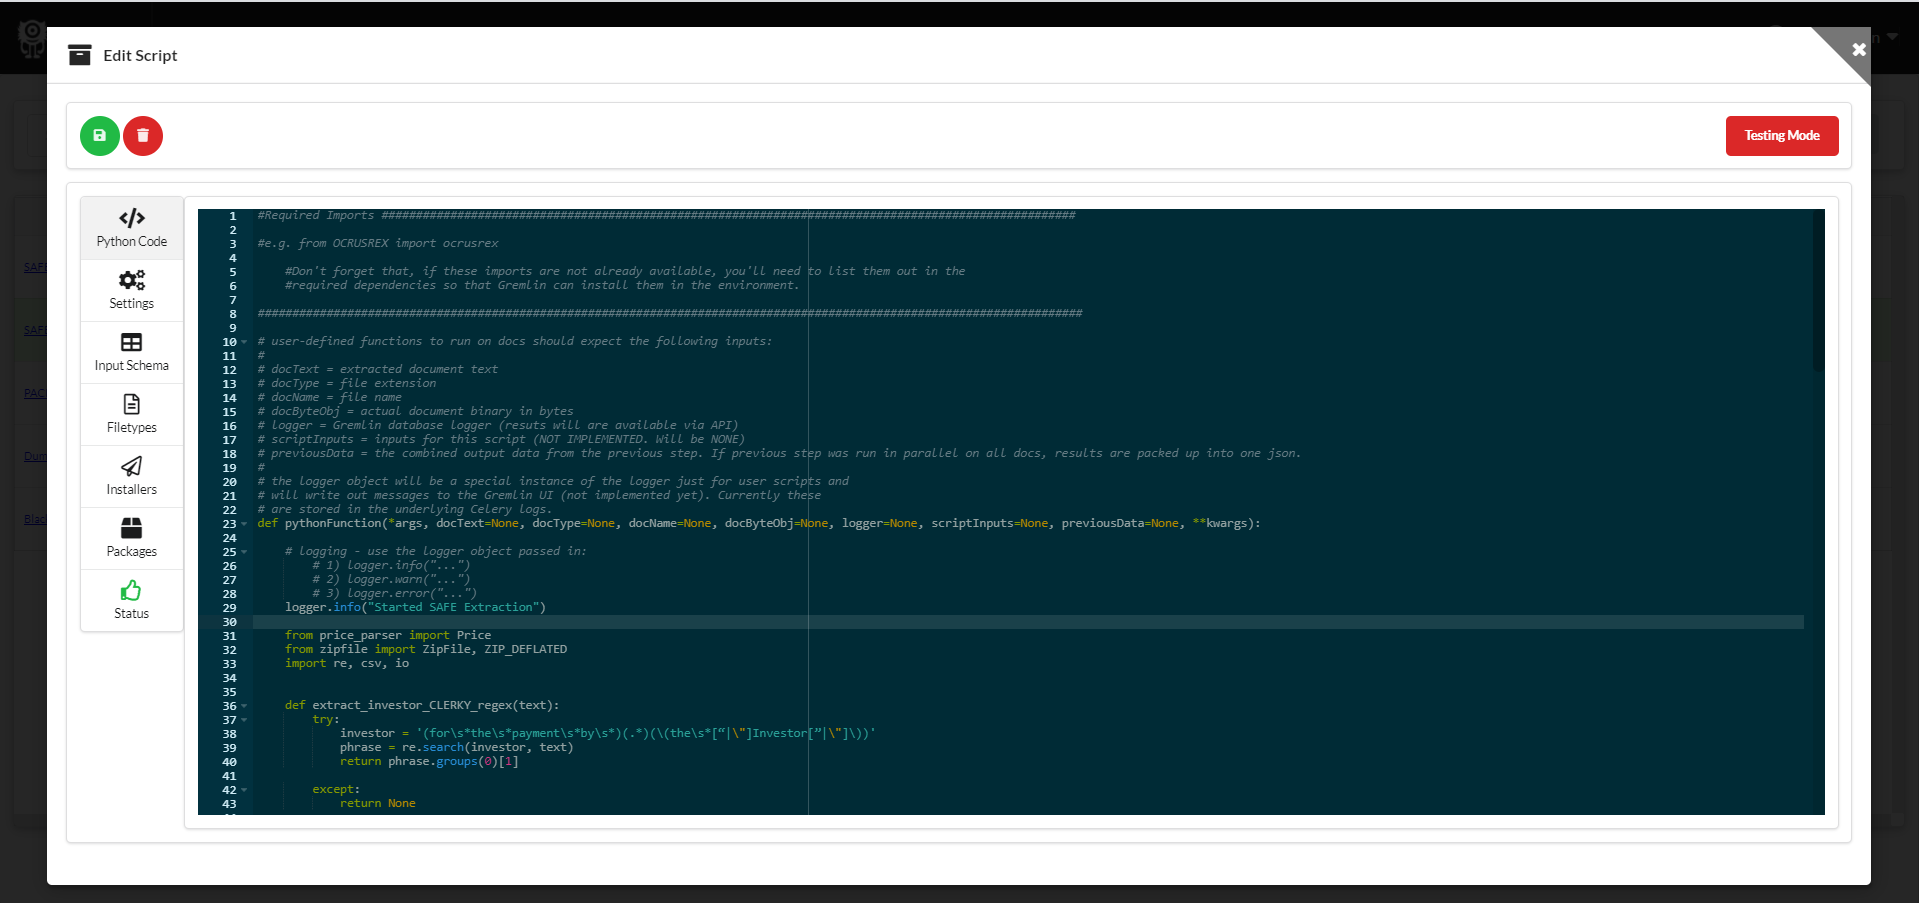Switch to Filetypes tab
Screen dimensions: 1919x903
132,414
